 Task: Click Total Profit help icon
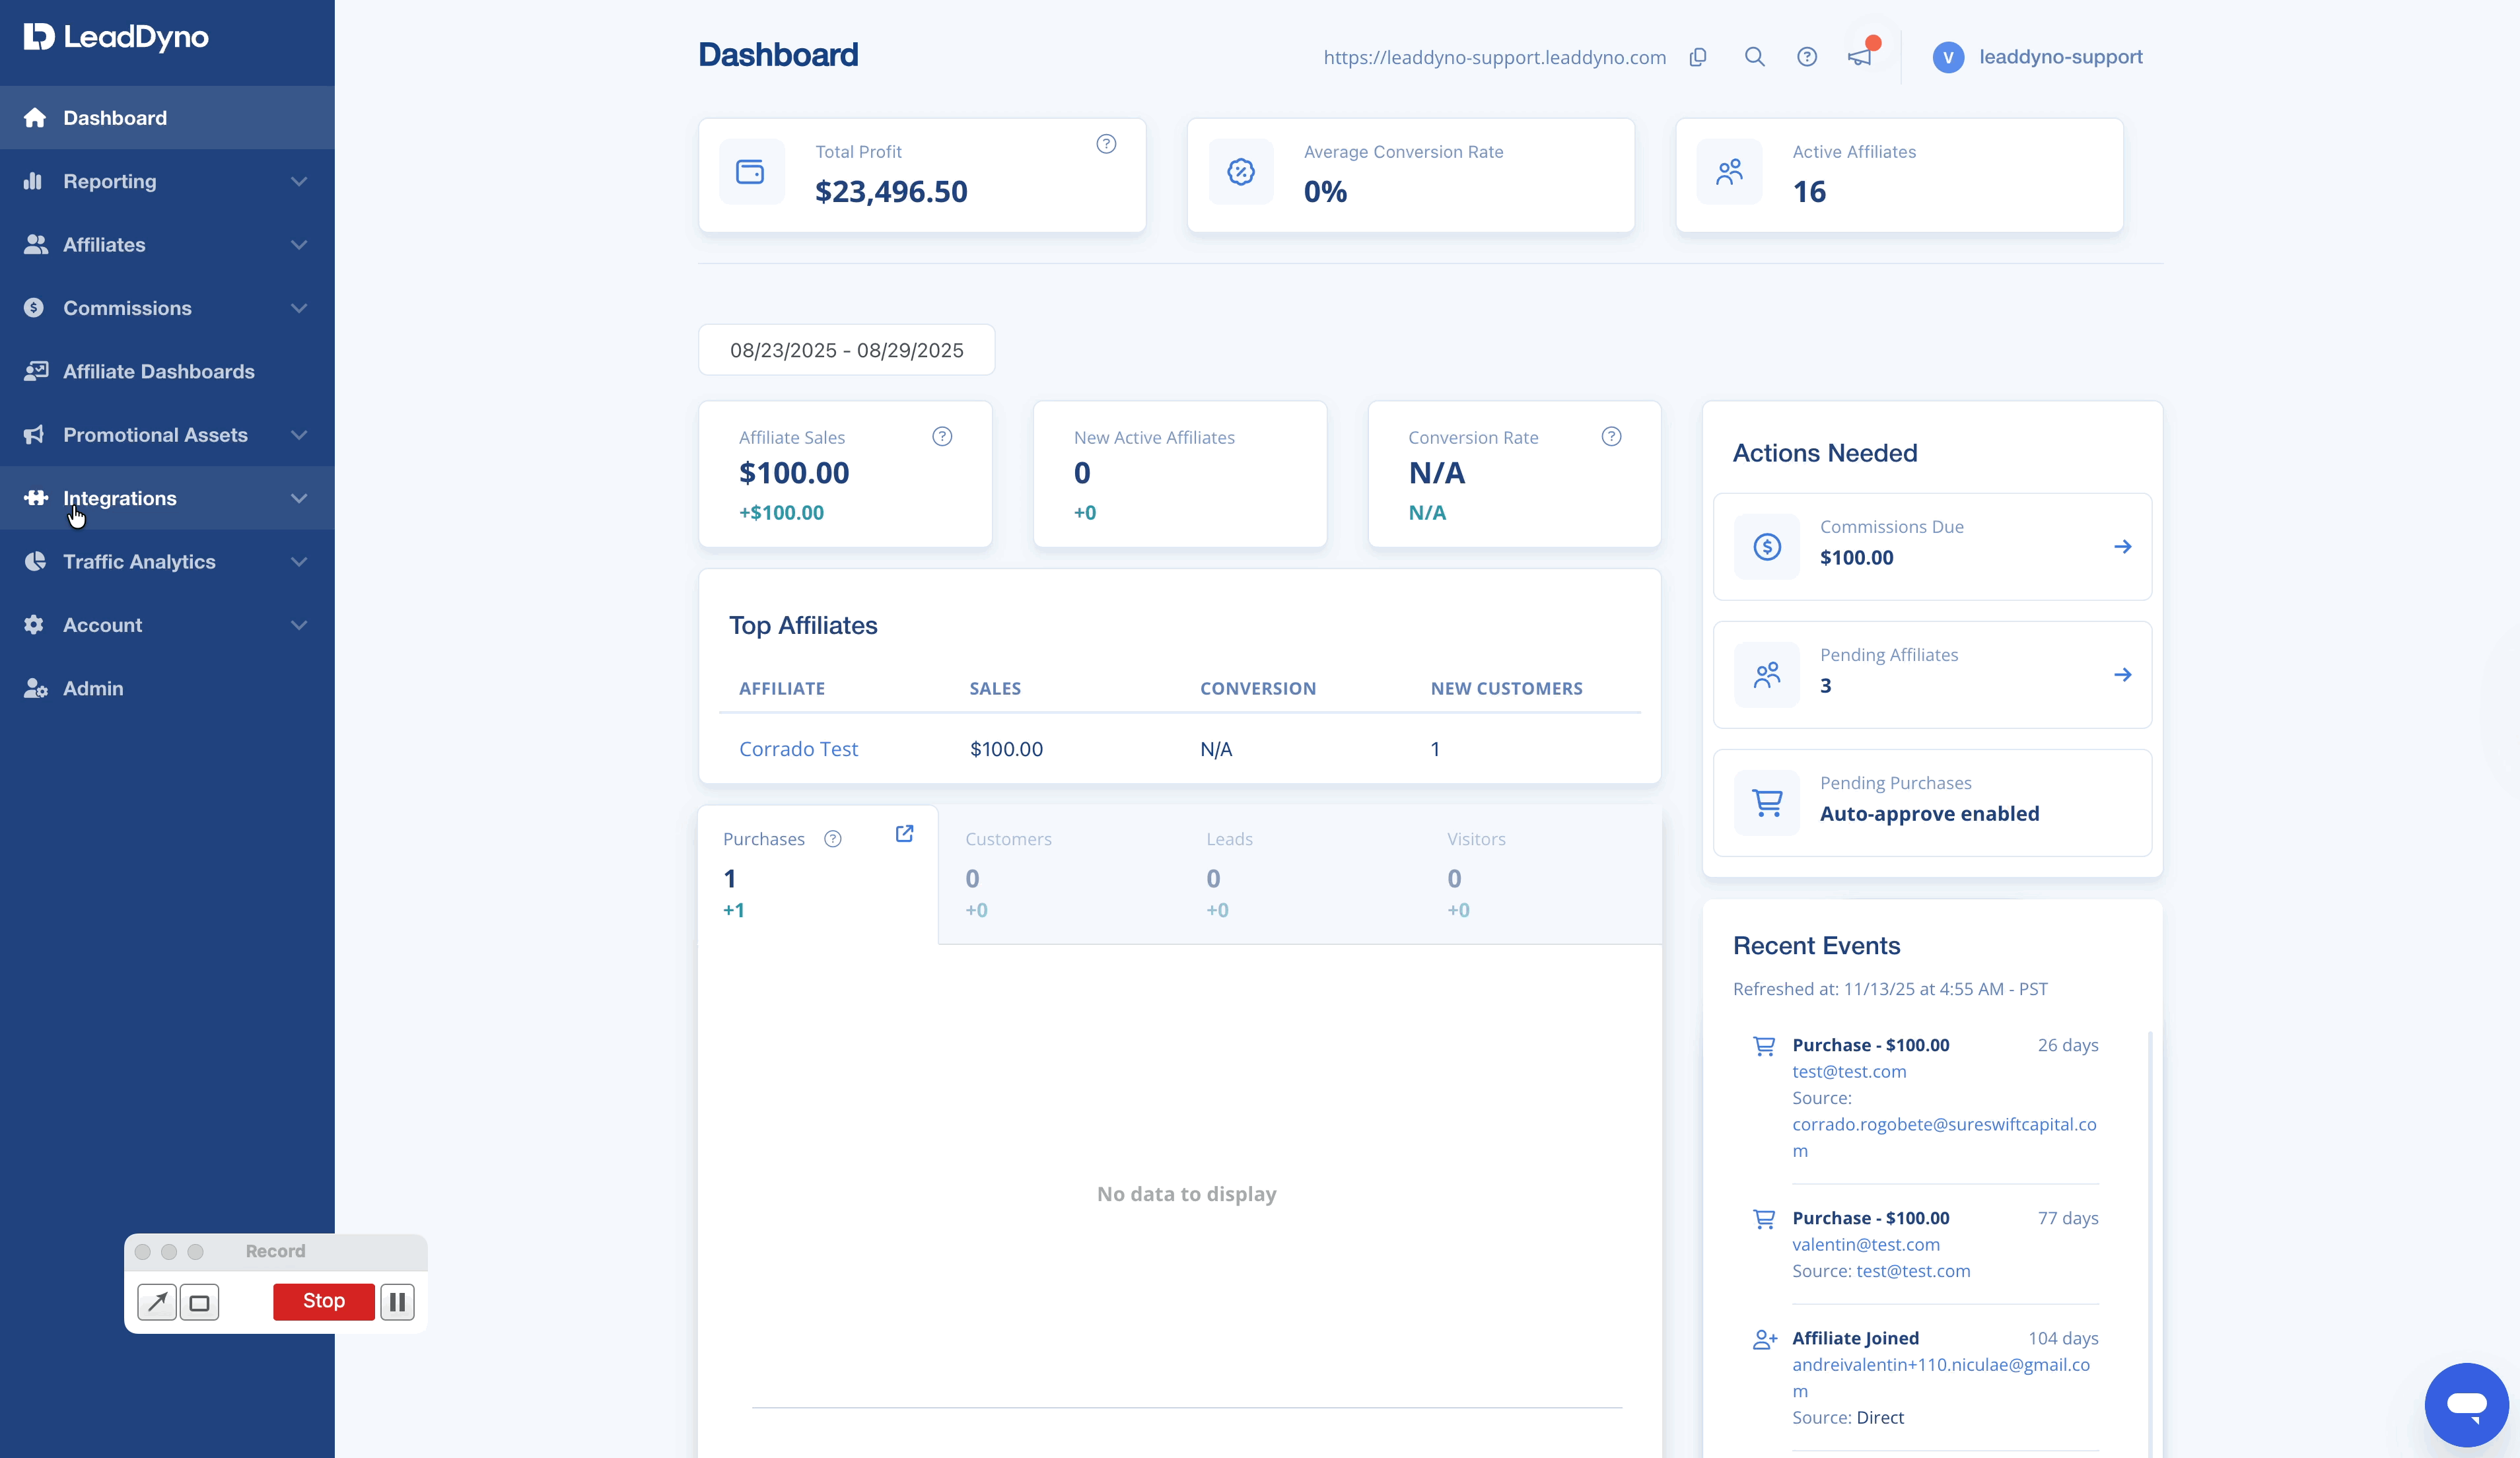(x=1106, y=144)
